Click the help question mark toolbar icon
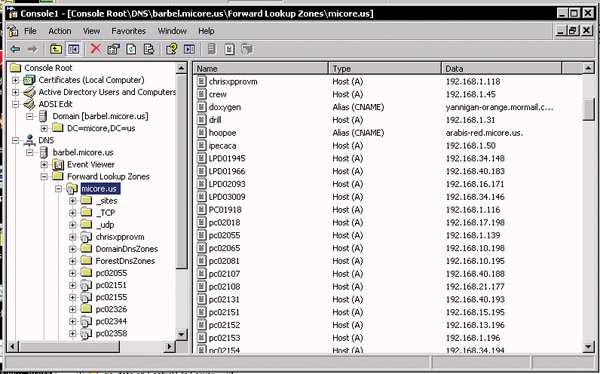Screen dimensions: 600x374 (171, 49)
